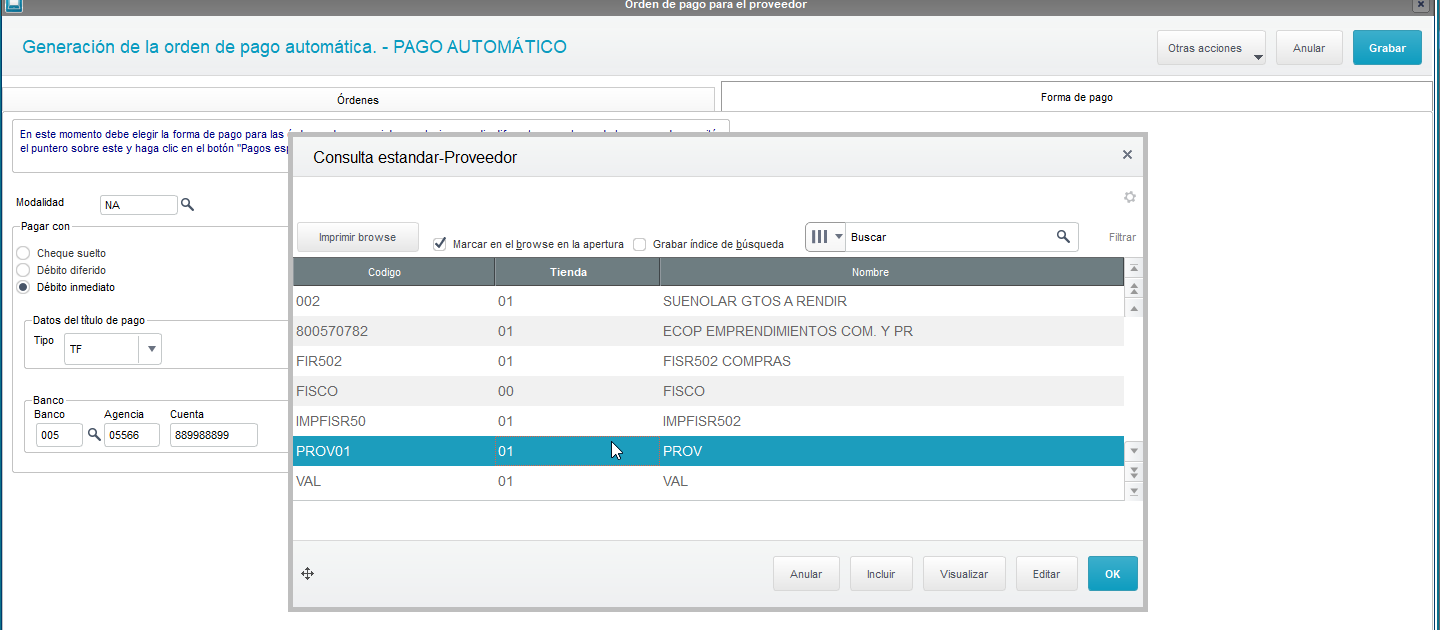Image resolution: width=1440 pixels, height=630 pixels.
Task: Sort by the Nombre column header
Action: coord(892,272)
